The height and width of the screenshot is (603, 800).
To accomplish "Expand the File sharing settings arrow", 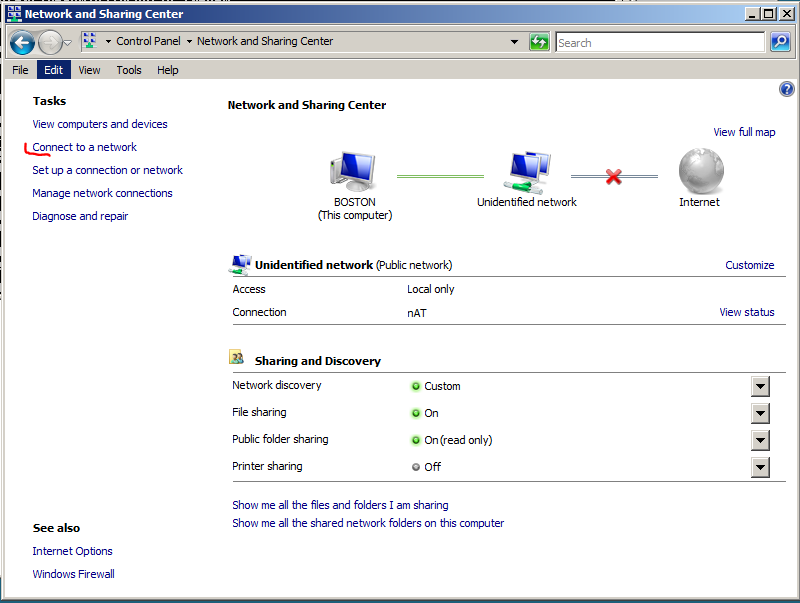I will (760, 413).
